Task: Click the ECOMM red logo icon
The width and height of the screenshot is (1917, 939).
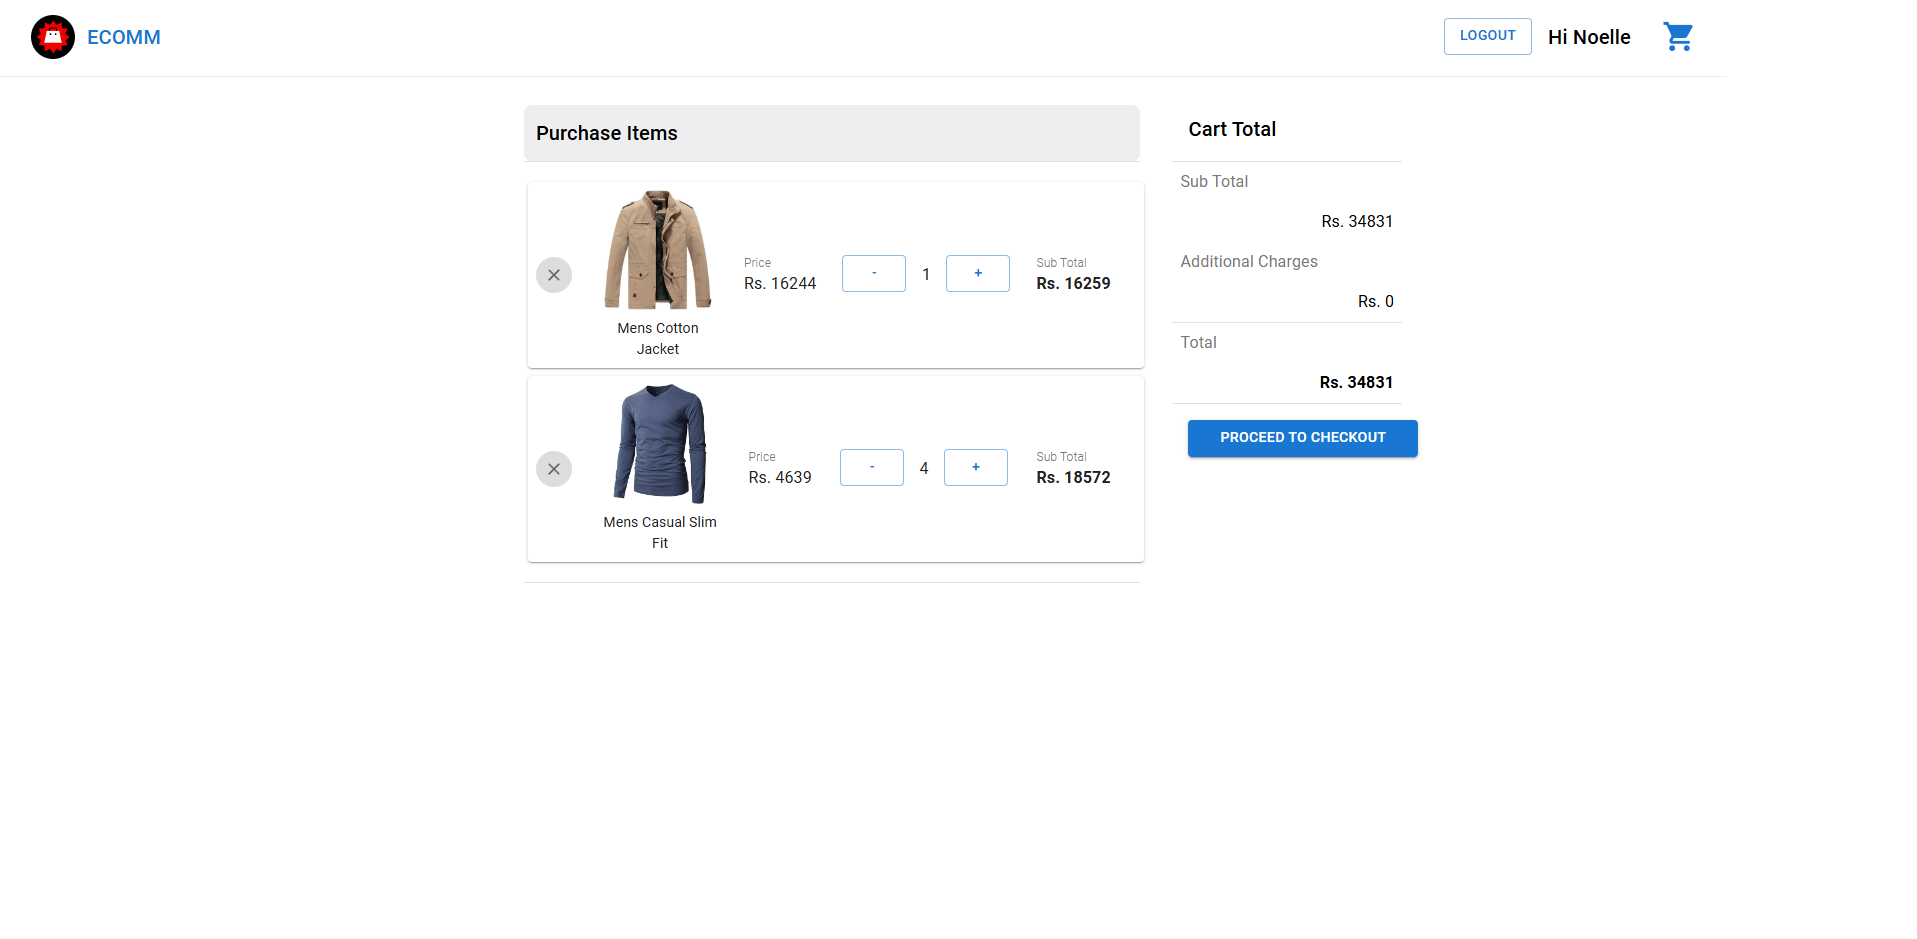Action: pyautogui.click(x=53, y=37)
